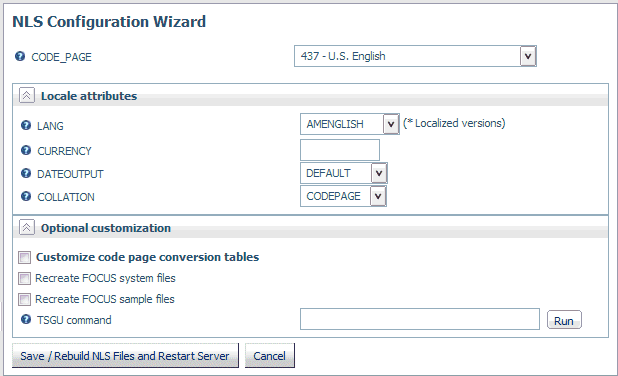
Task: Open help icon for CODE_PAGE
Action: pyautogui.click(x=20, y=56)
